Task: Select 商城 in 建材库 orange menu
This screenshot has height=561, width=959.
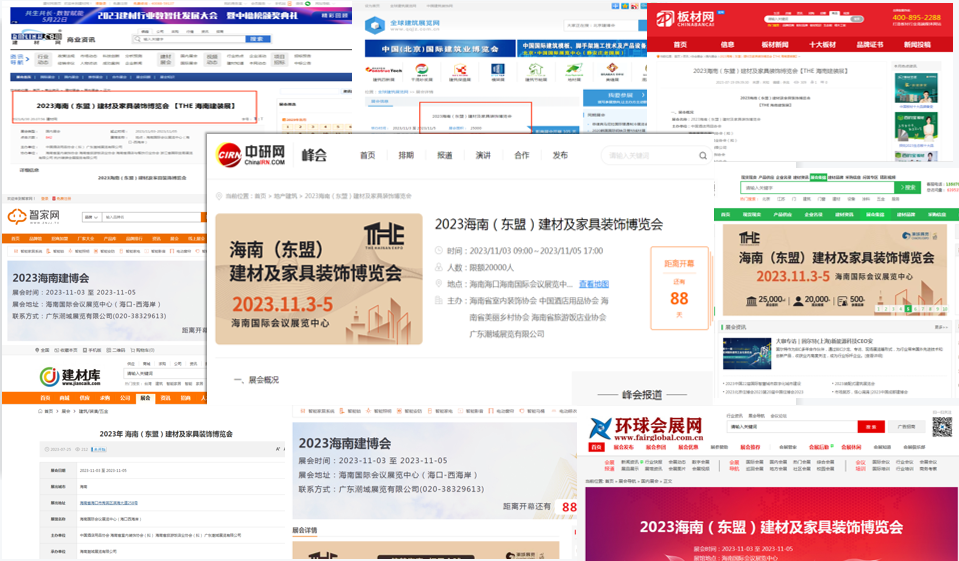Action: (x=65, y=398)
